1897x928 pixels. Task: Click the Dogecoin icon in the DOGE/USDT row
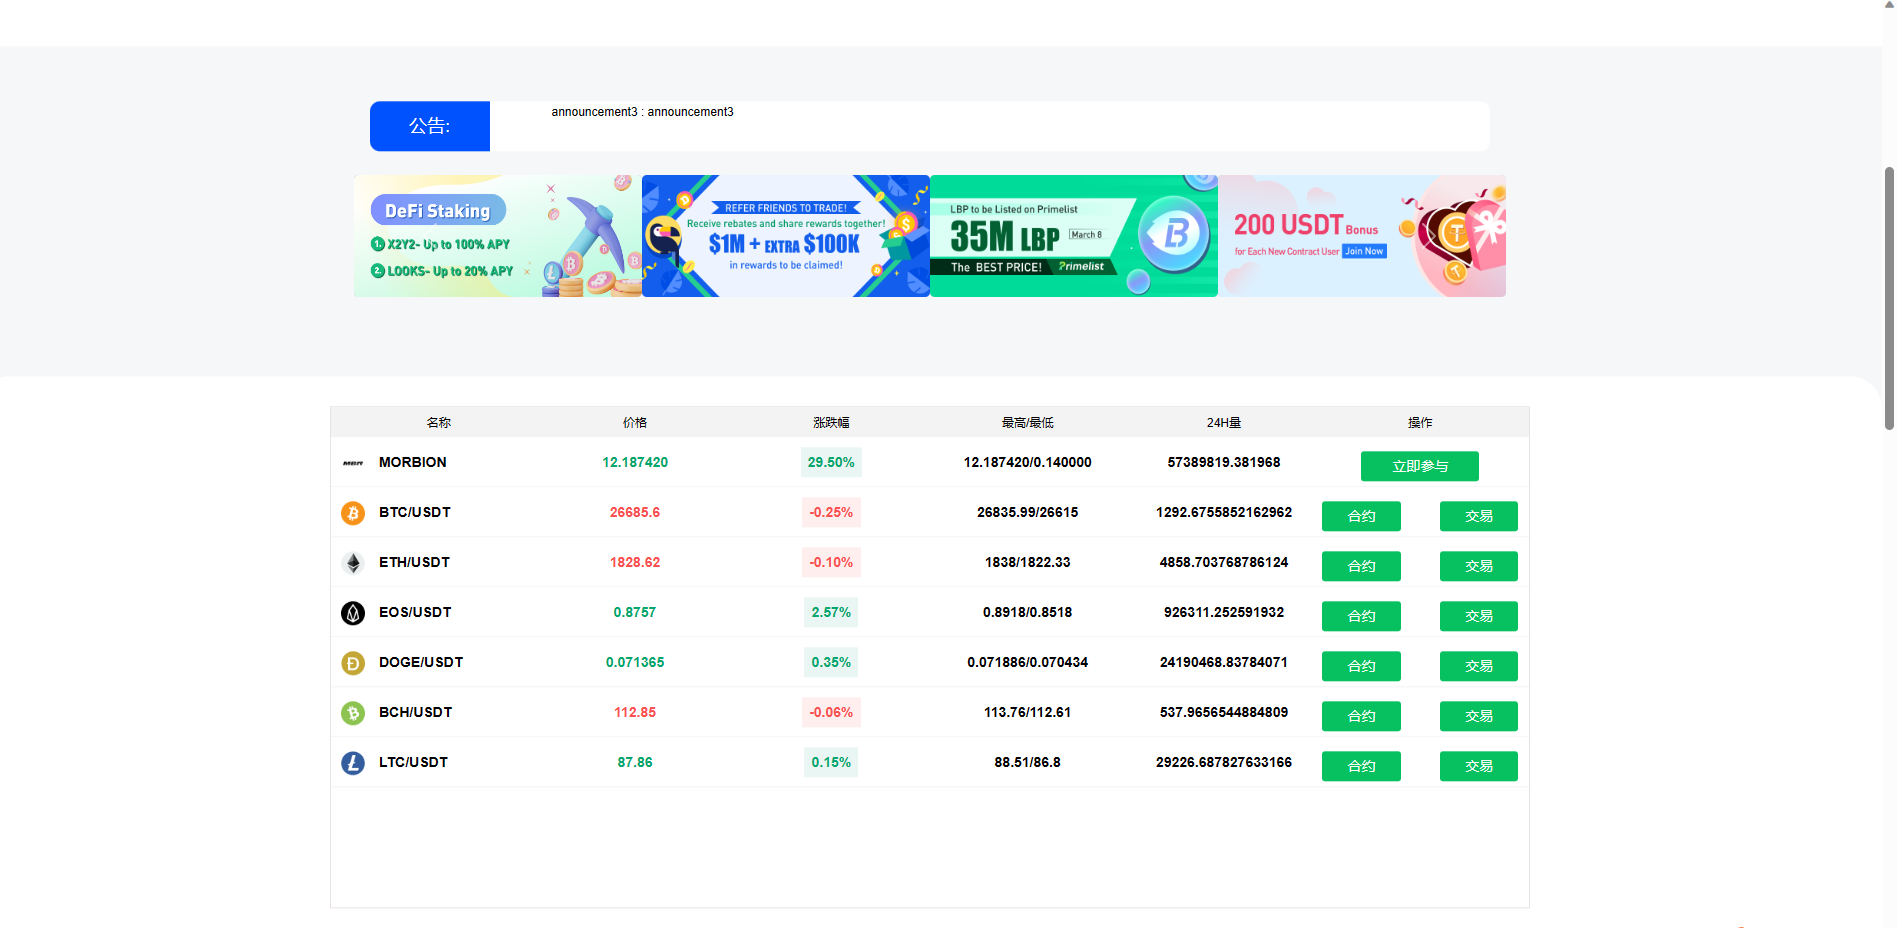point(353,663)
